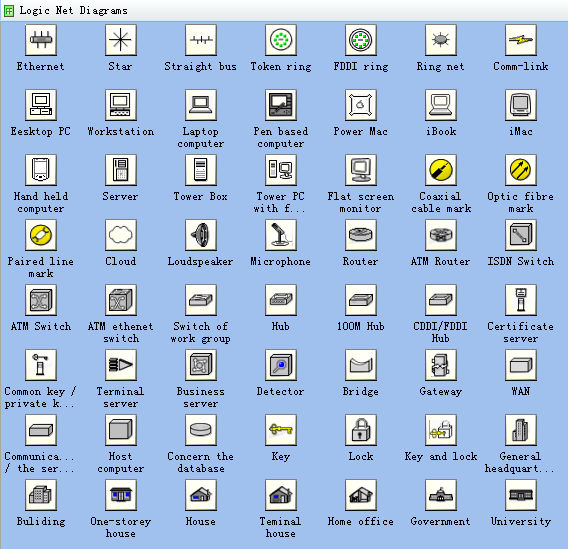Select the Ring net icon
568x549 pixels.
pos(441,40)
